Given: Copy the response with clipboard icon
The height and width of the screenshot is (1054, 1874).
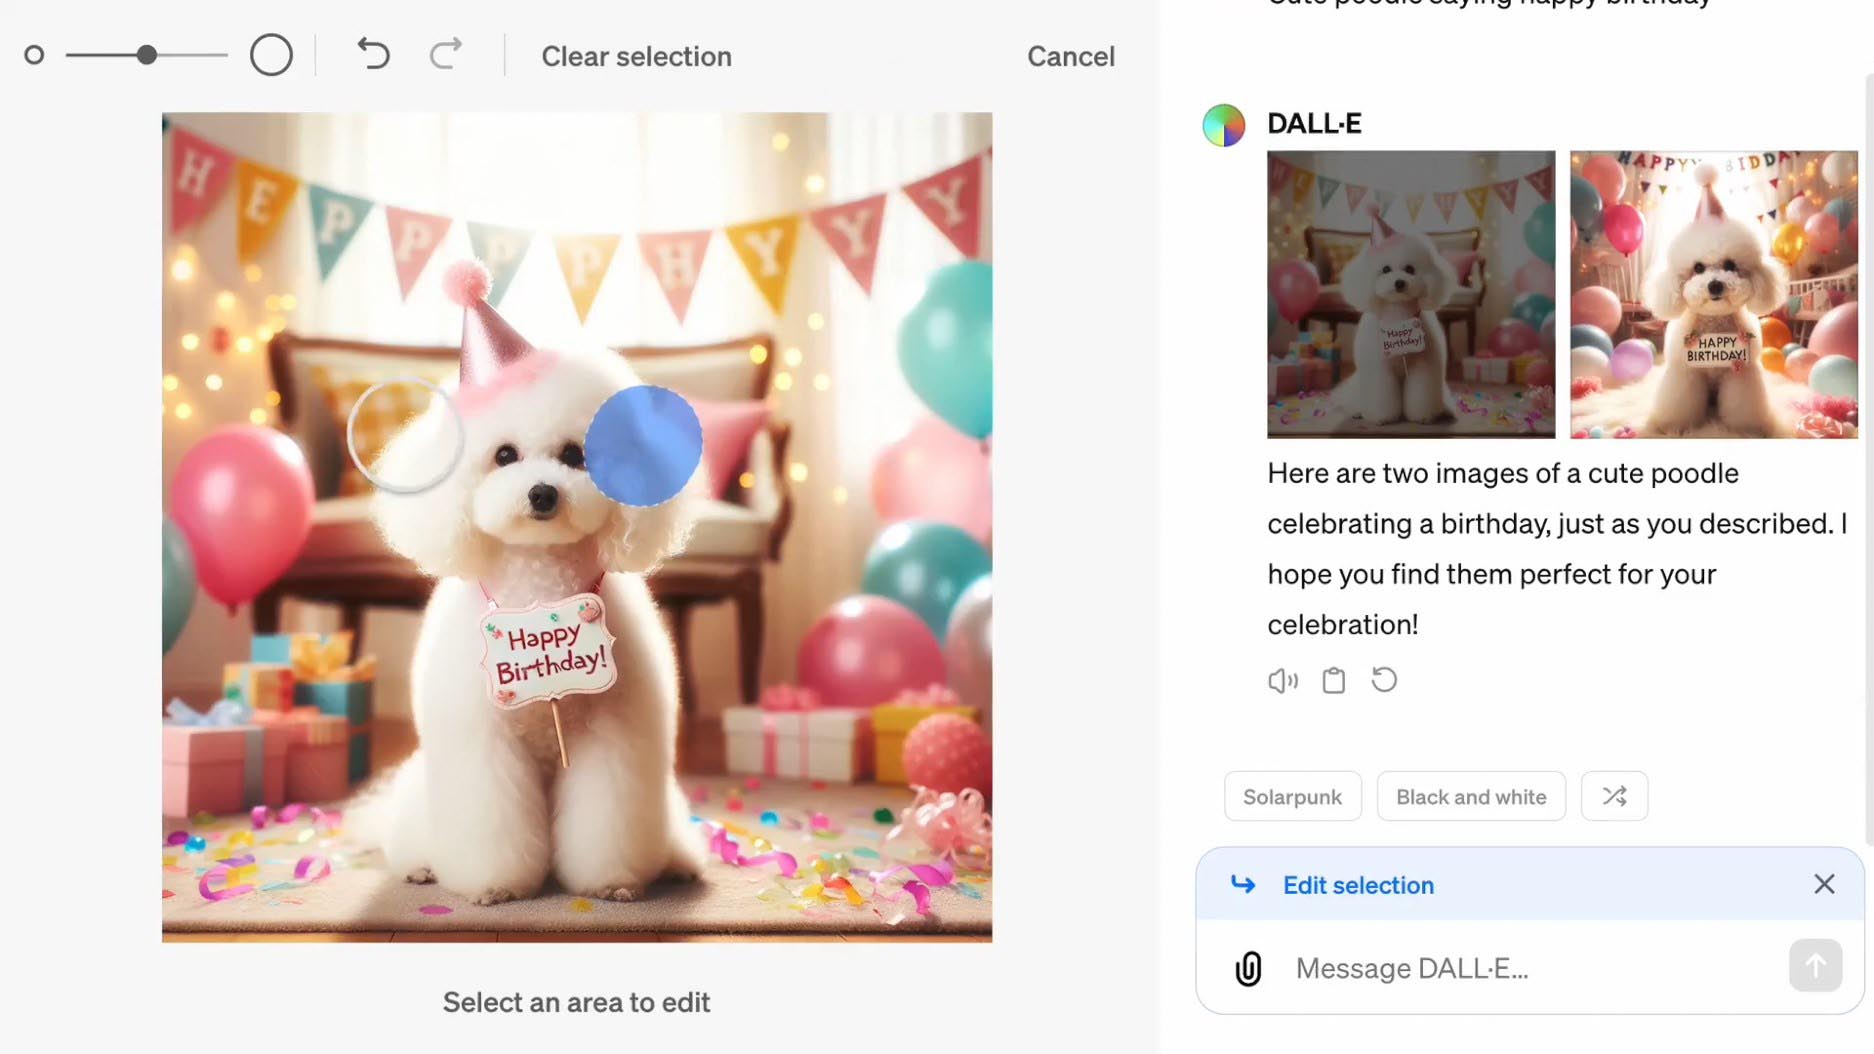Looking at the screenshot, I should coord(1333,681).
